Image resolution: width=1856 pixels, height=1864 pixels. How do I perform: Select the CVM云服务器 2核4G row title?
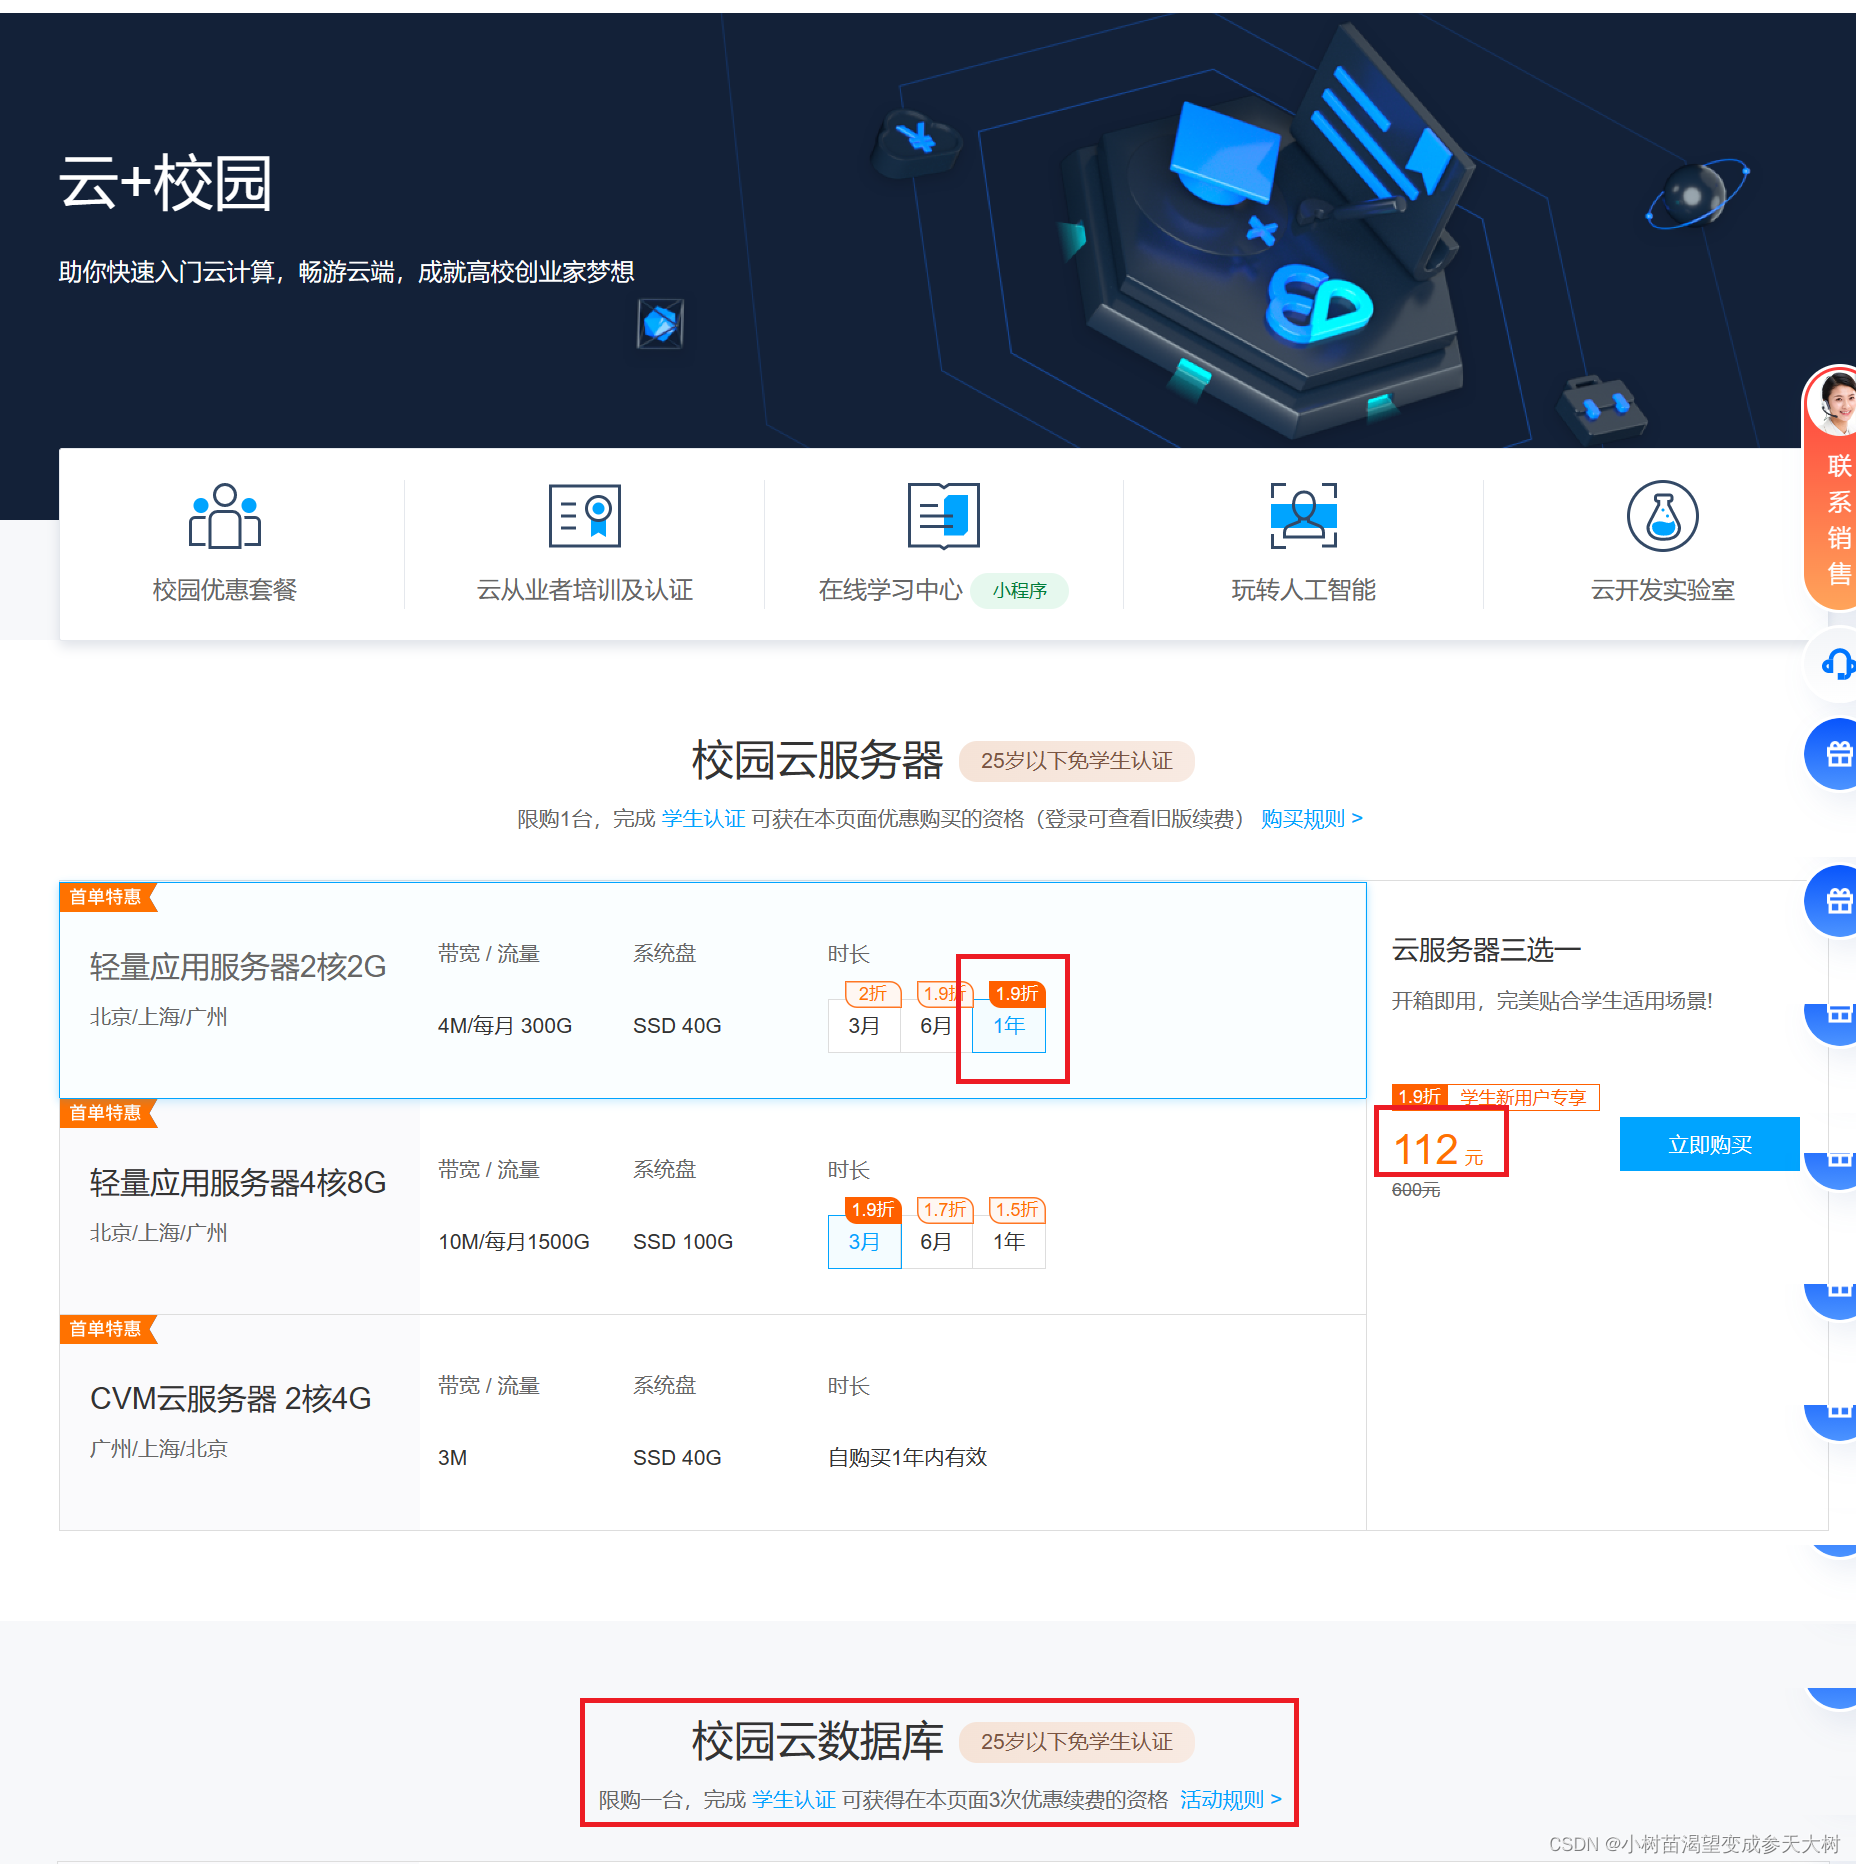[231, 1399]
